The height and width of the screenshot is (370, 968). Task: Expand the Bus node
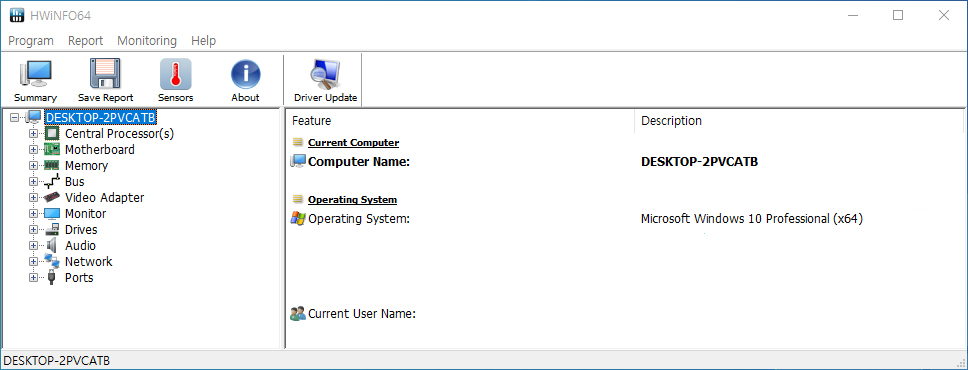33,182
